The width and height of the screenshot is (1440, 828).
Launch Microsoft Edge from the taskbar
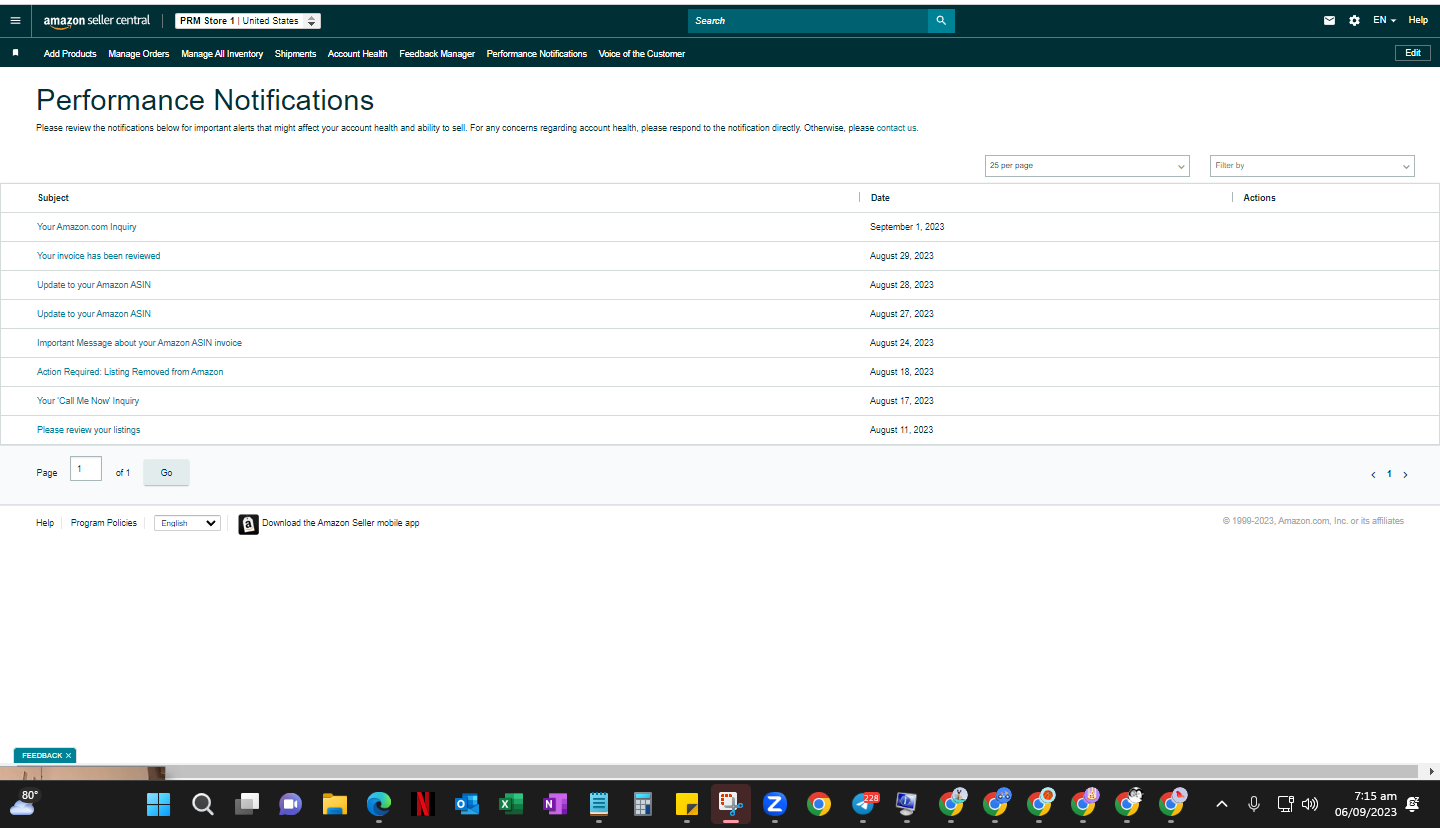[378, 804]
